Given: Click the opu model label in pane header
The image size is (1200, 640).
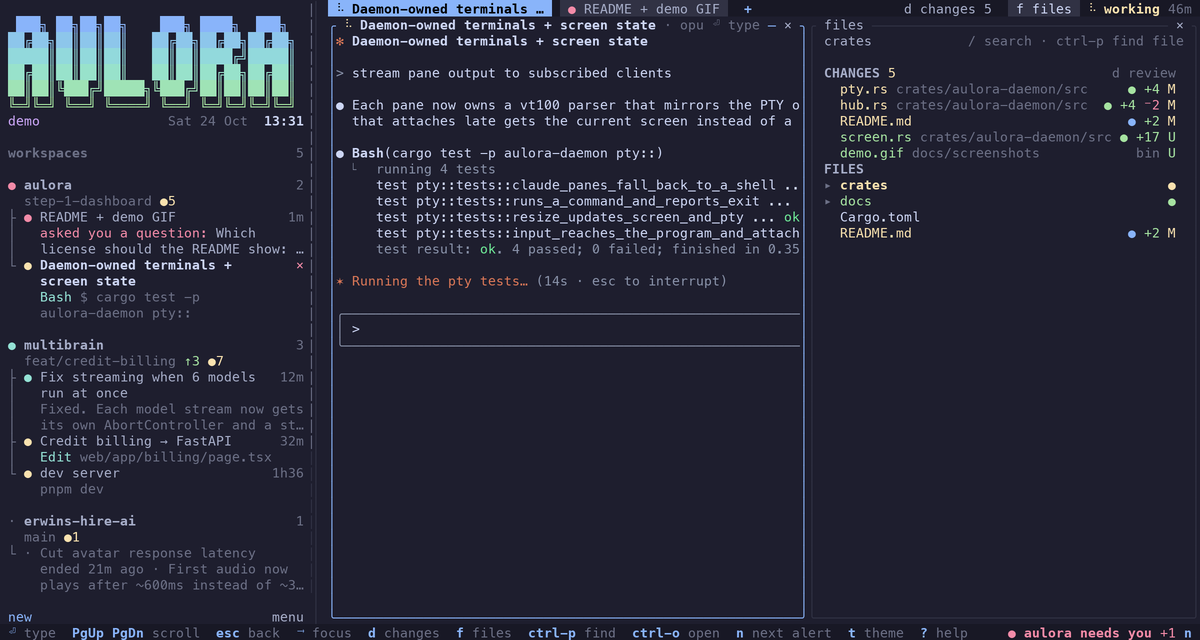Looking at the screenshot, I should point(692,25).
